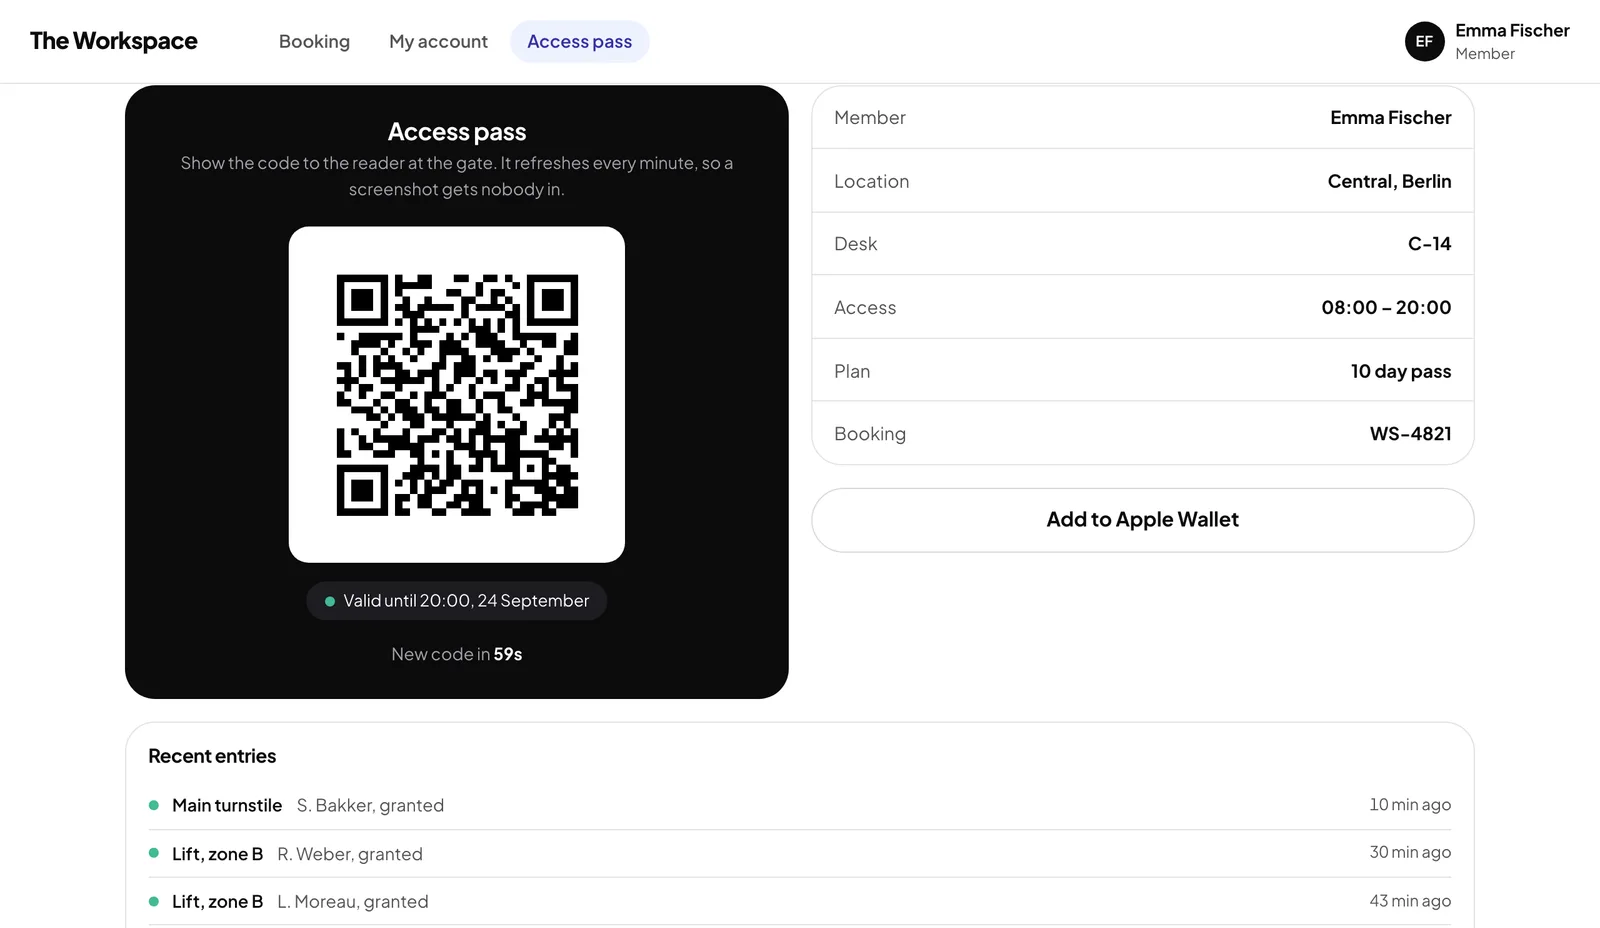Open the Booking tab

point(314,41)
